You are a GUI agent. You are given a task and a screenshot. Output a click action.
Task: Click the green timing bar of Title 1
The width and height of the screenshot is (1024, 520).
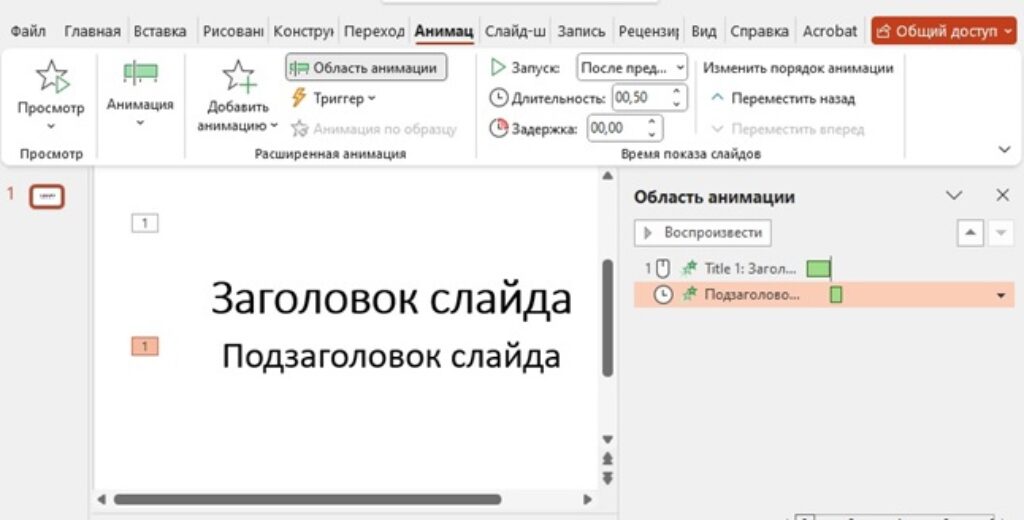click(x=818, y=268)
